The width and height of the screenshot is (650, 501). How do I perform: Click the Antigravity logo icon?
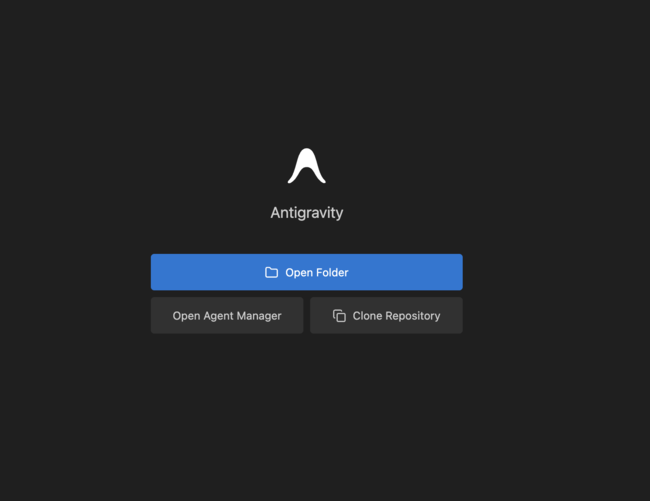pos(306,167)
